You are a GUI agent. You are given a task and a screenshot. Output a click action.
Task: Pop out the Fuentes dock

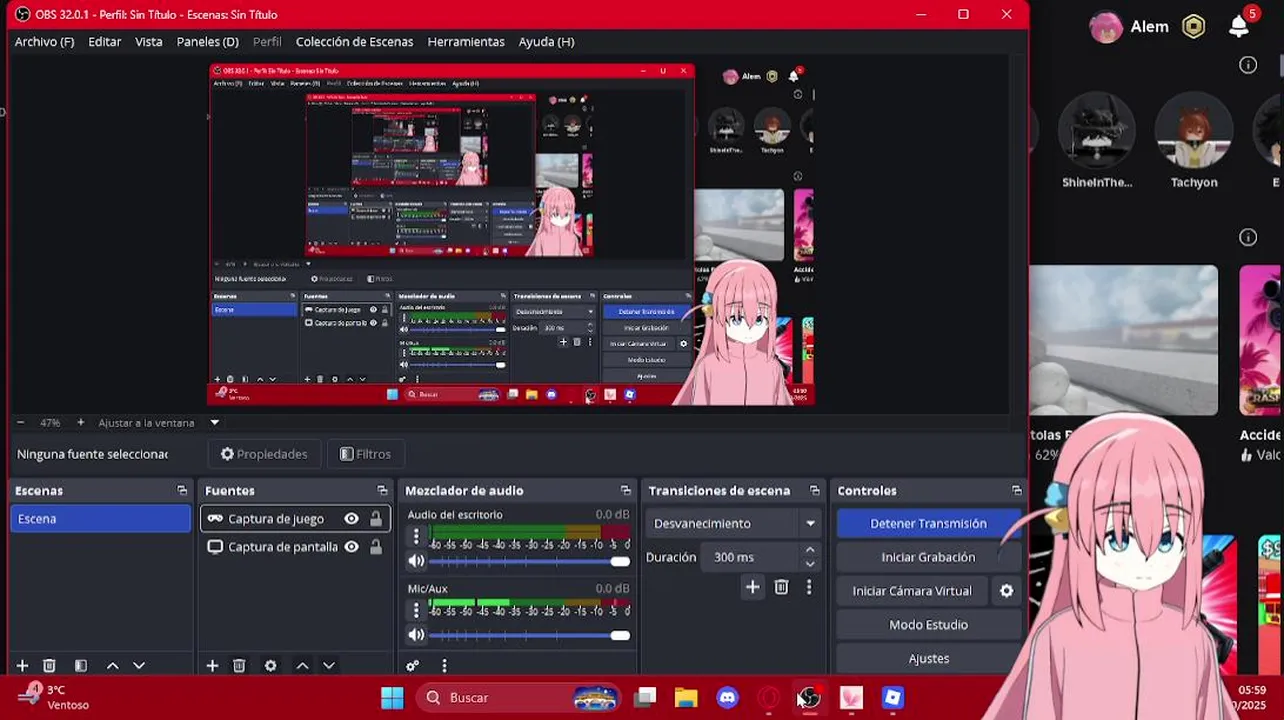coord(382,491)
